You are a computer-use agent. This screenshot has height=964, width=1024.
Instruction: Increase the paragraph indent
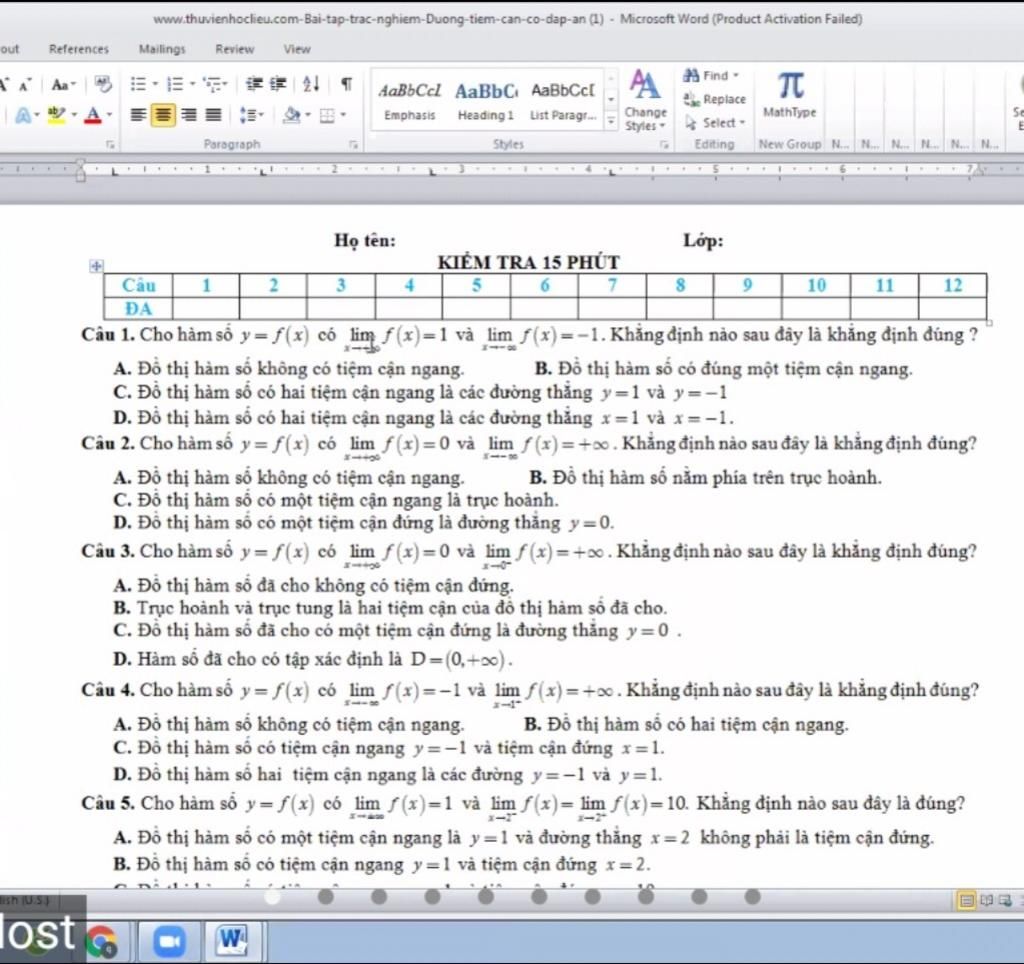point(278,84)
